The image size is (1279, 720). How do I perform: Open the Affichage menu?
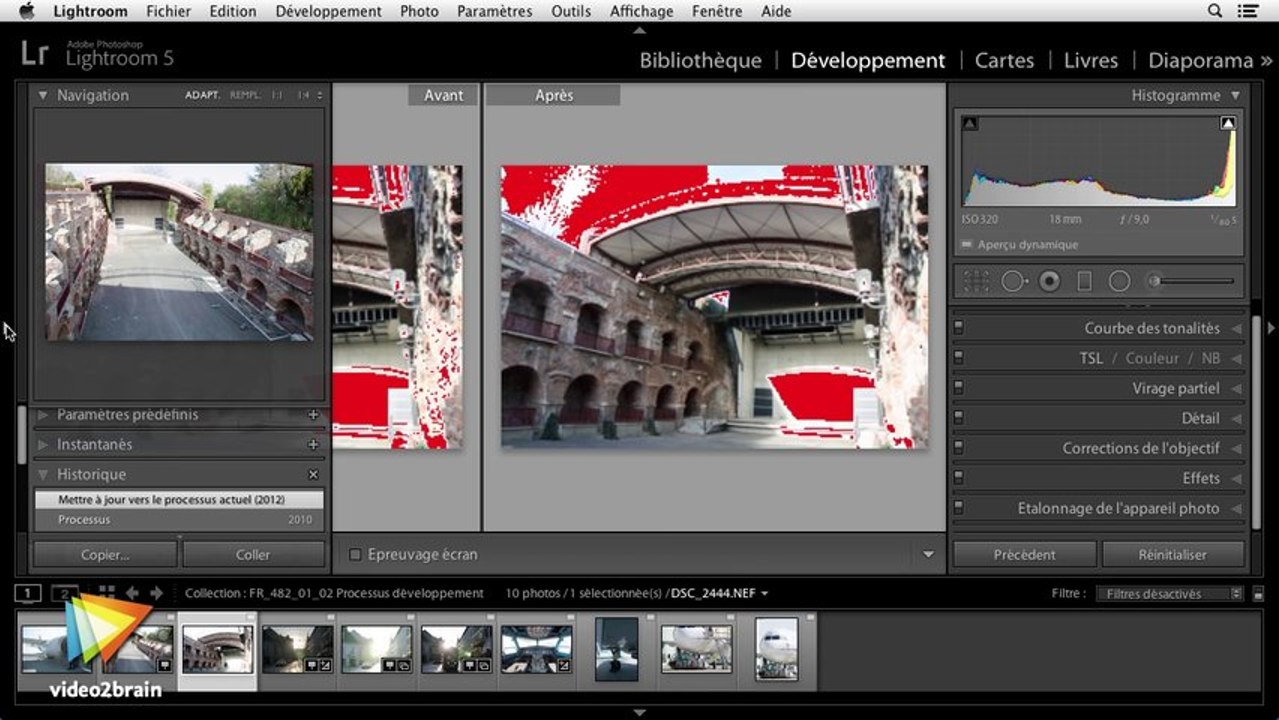(641, 11)
